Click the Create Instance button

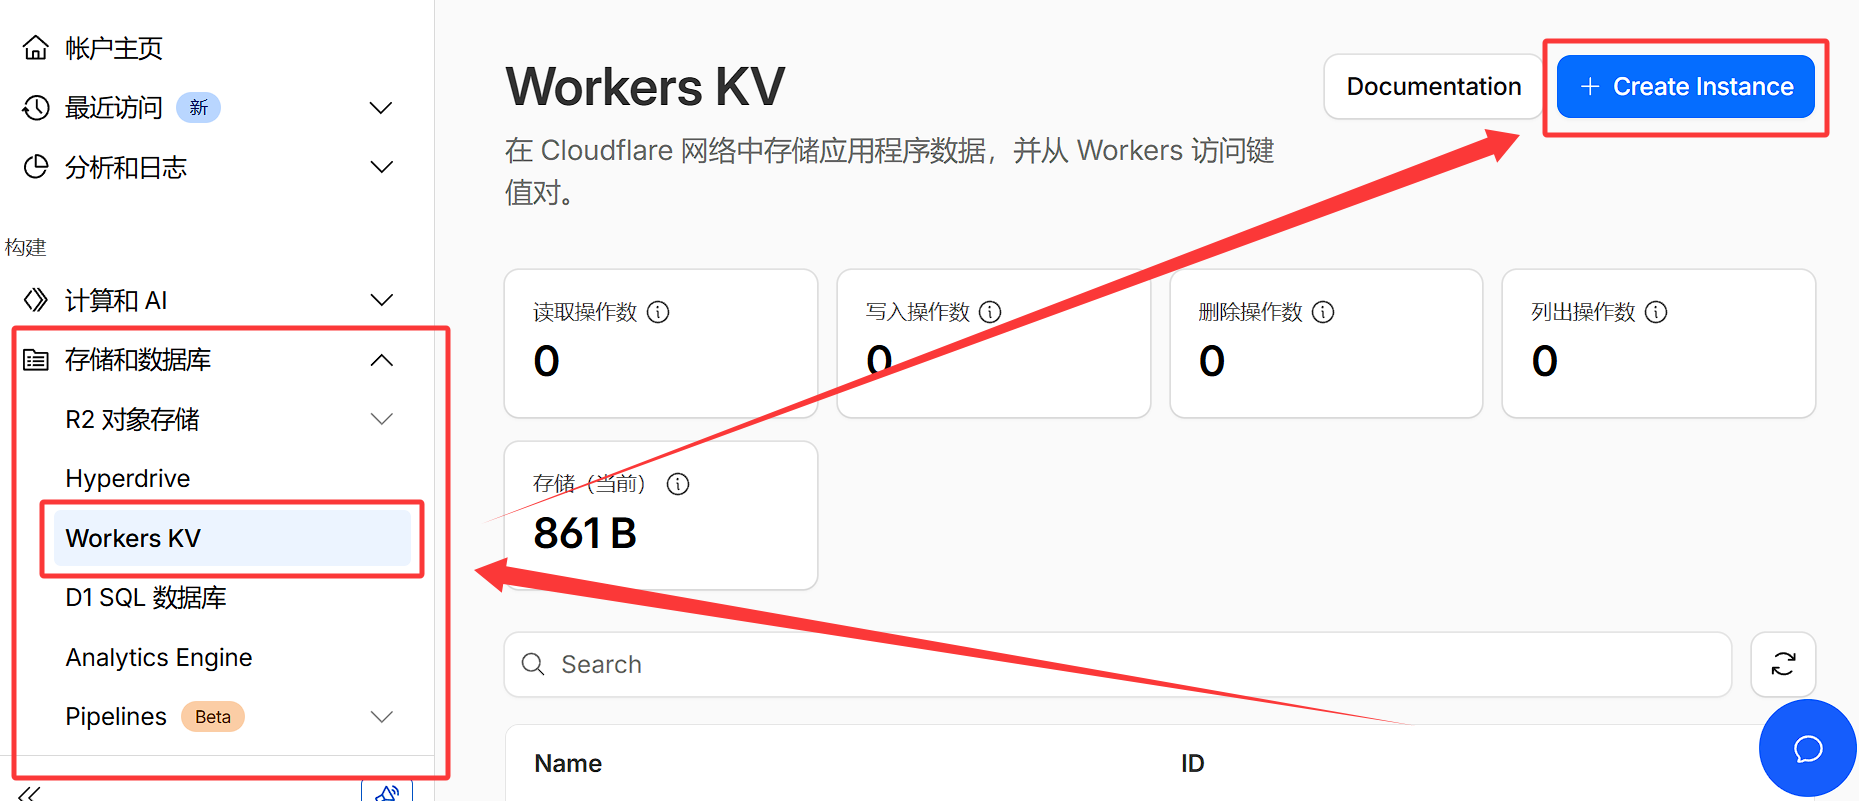pos(1685,87)
